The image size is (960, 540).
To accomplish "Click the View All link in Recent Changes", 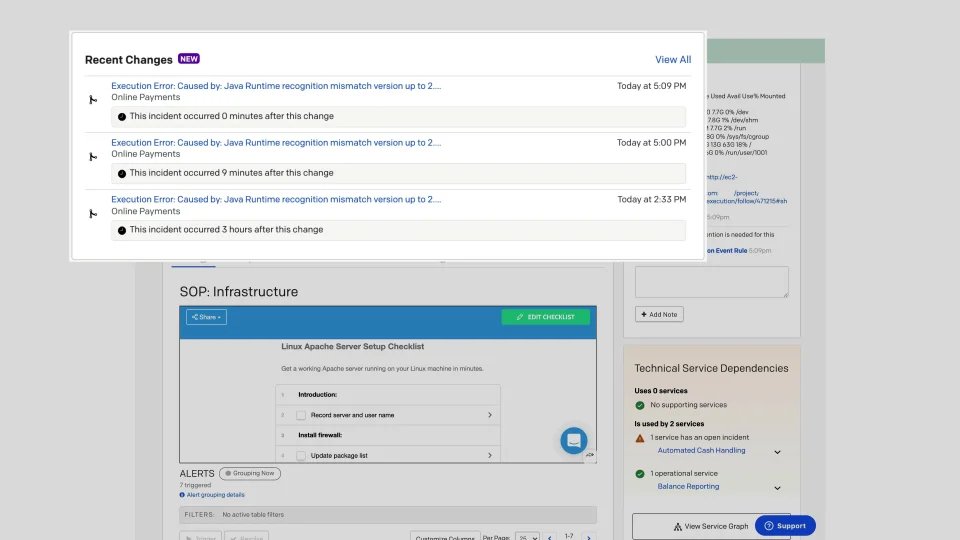I will 672,60.
